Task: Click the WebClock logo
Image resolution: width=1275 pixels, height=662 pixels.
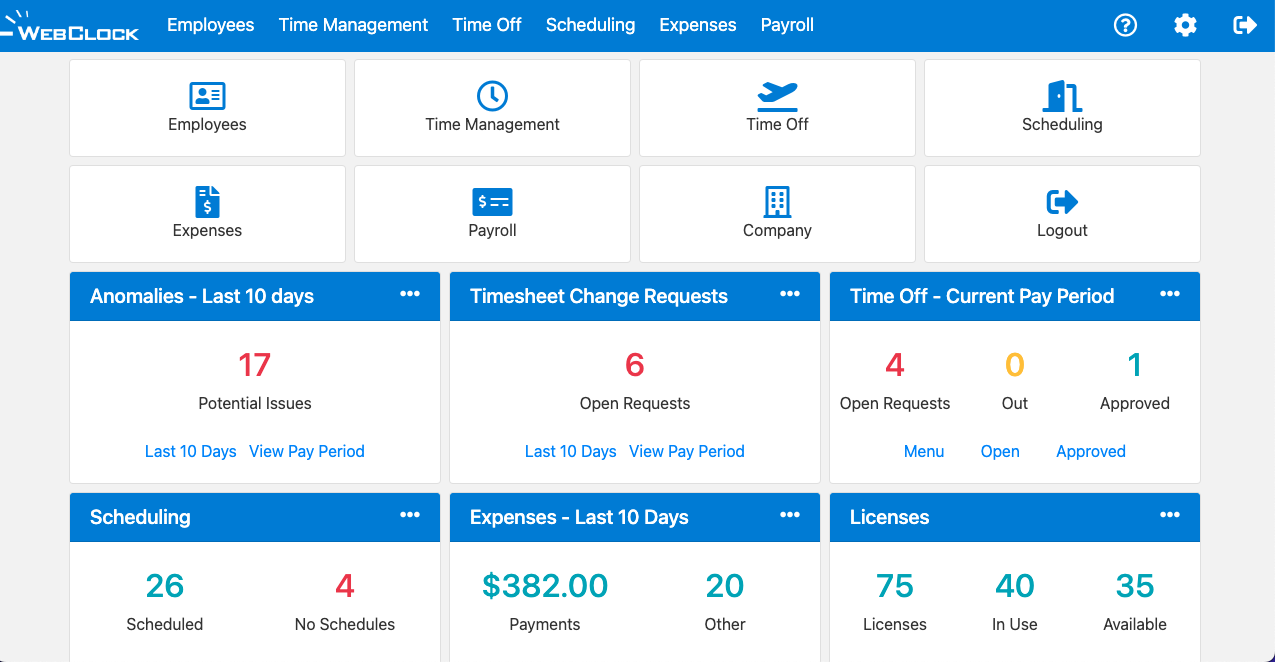Action: click(70, 26)
